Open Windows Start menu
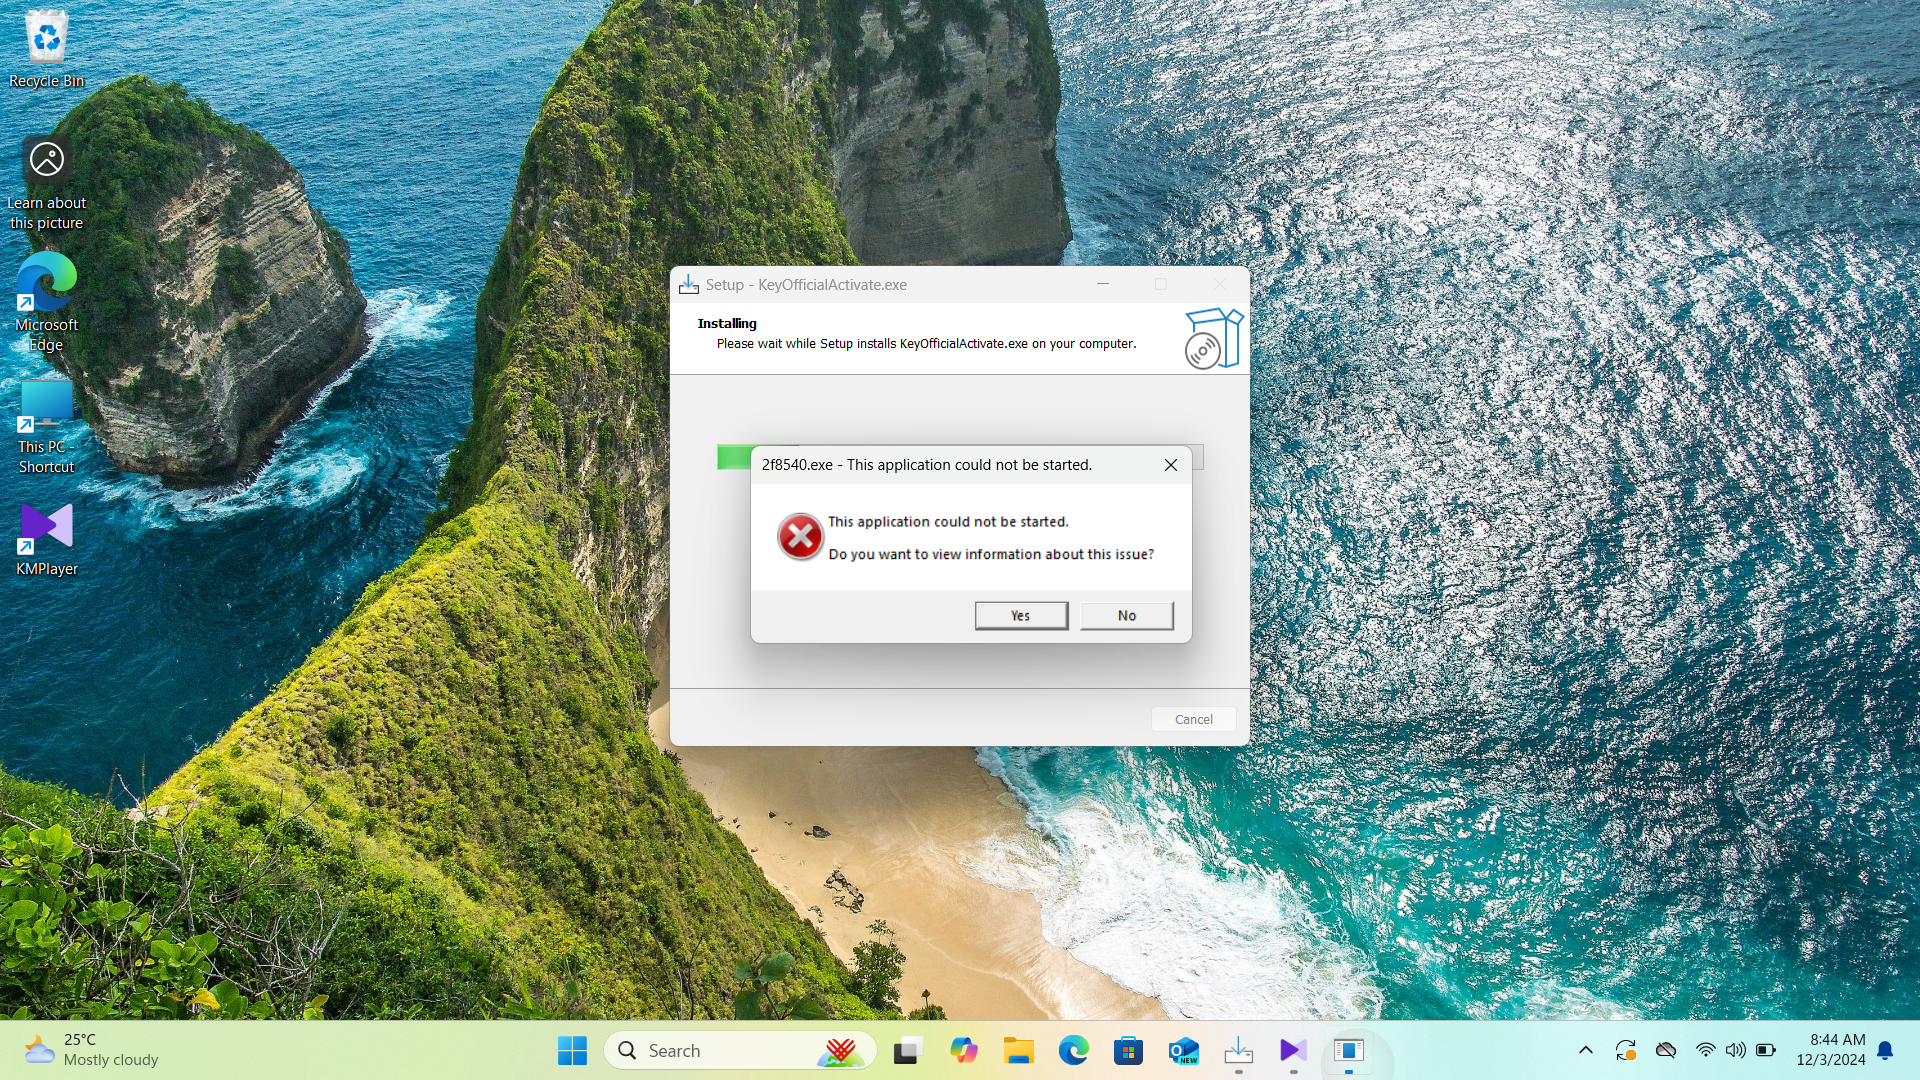The width and height of the screenshot is (1920, 1080). (x=572, y=1051)
